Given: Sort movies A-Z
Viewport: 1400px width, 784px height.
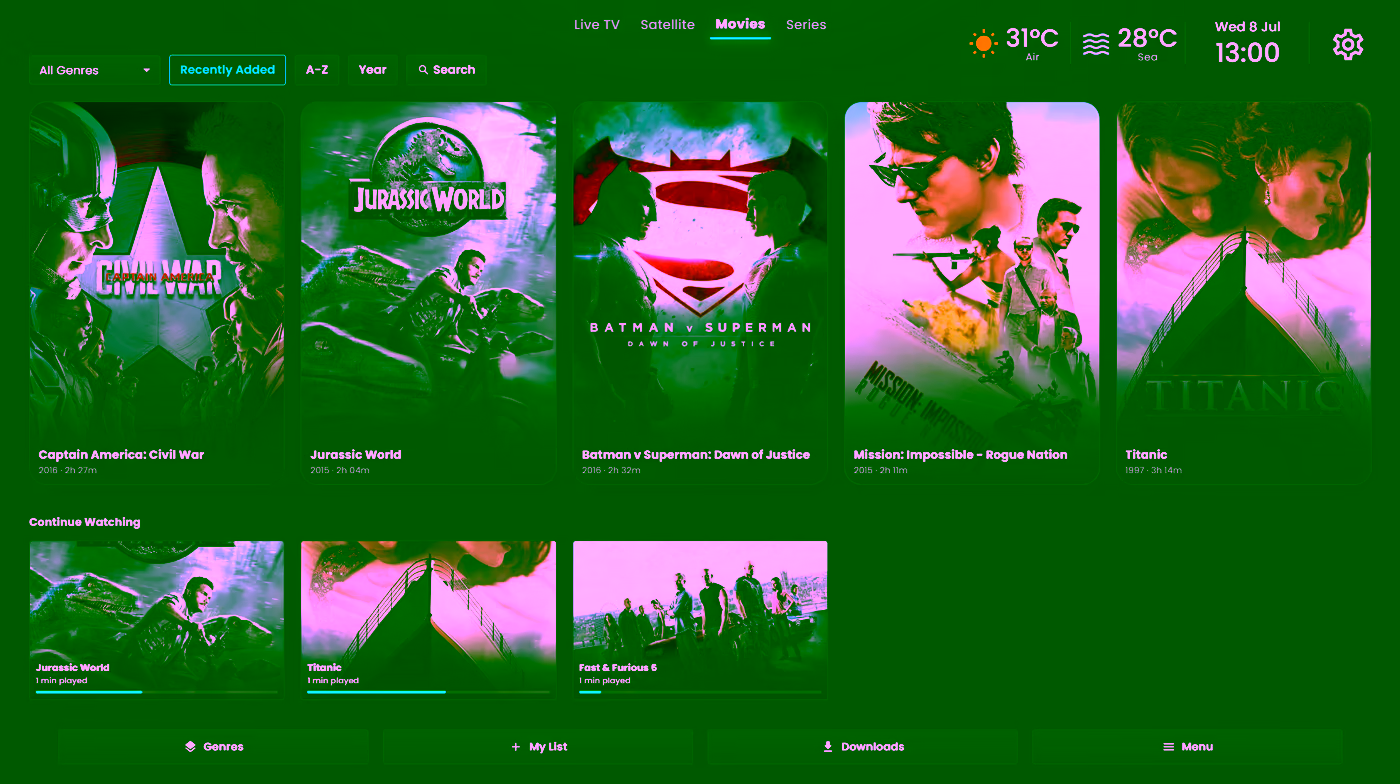Looking at the screenshot, I should (x=317, y=70).
